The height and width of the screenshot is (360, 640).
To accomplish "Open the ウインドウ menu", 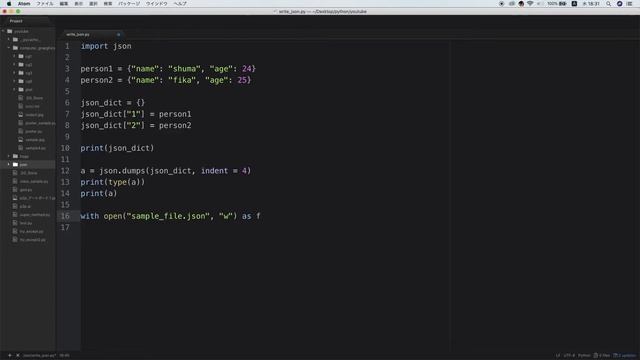I will (x=157, y=4).
